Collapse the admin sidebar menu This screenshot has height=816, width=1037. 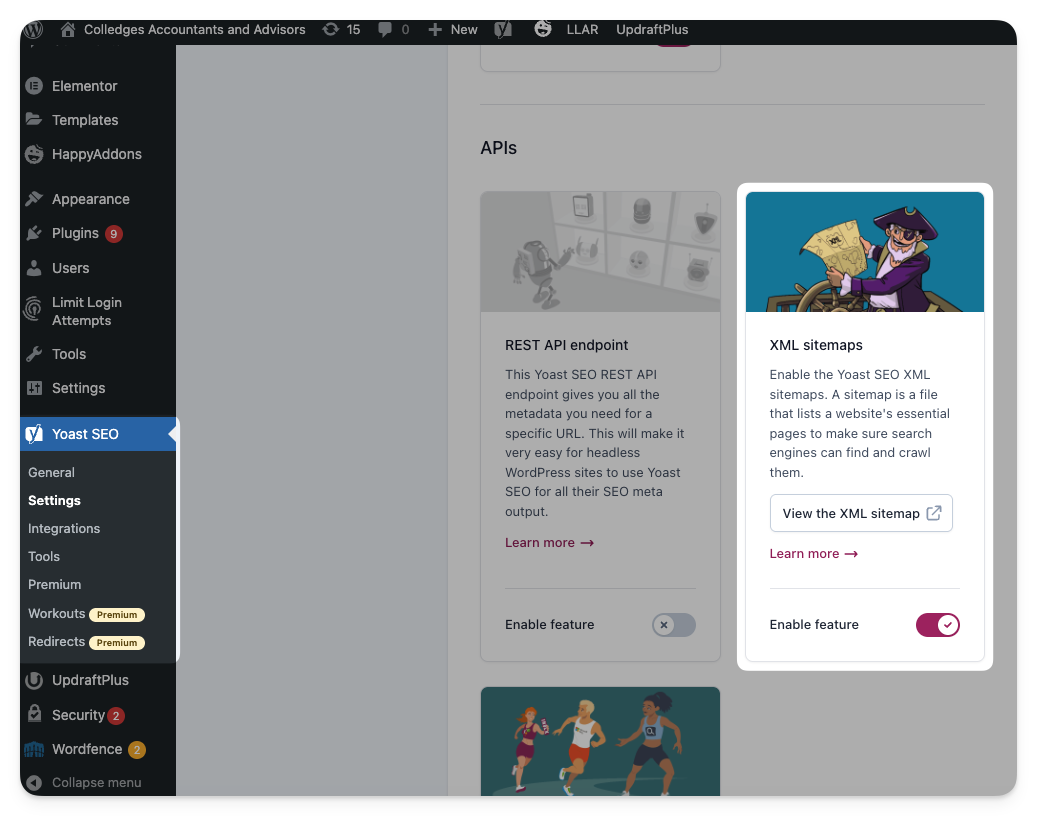(x=96, y=782)
